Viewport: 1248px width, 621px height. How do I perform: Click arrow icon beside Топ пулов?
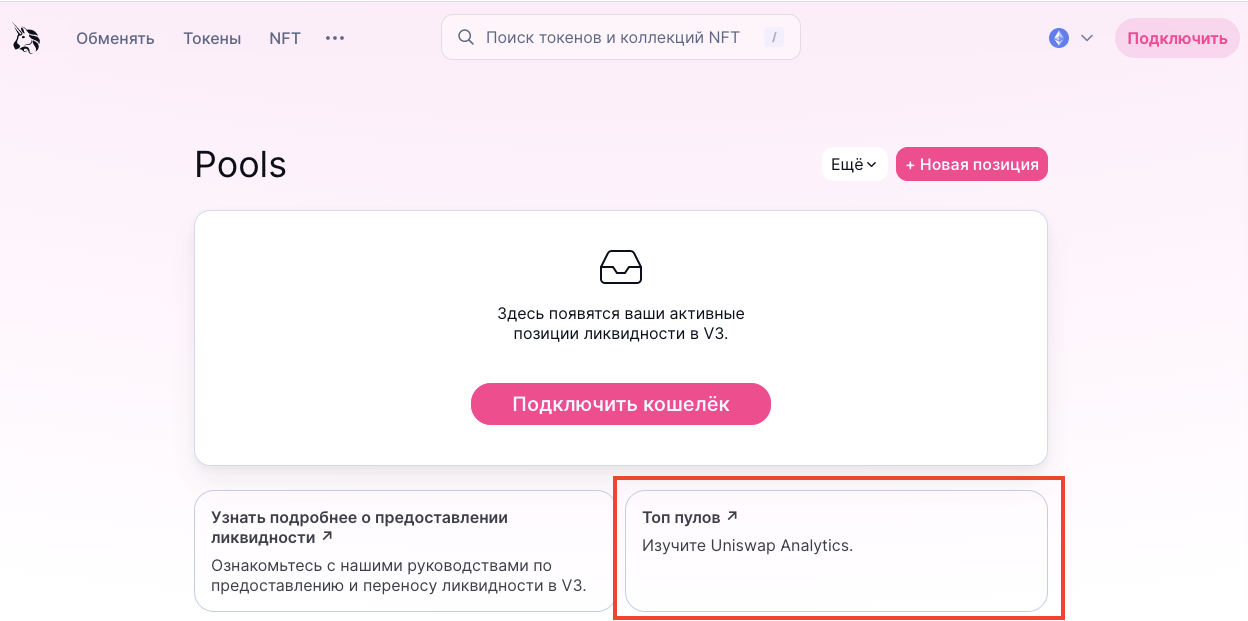732,516
